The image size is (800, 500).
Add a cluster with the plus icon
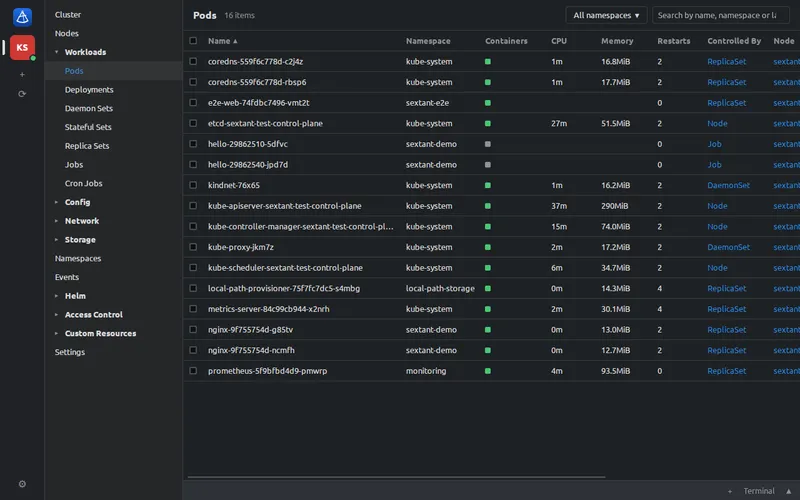coord(22,74)
